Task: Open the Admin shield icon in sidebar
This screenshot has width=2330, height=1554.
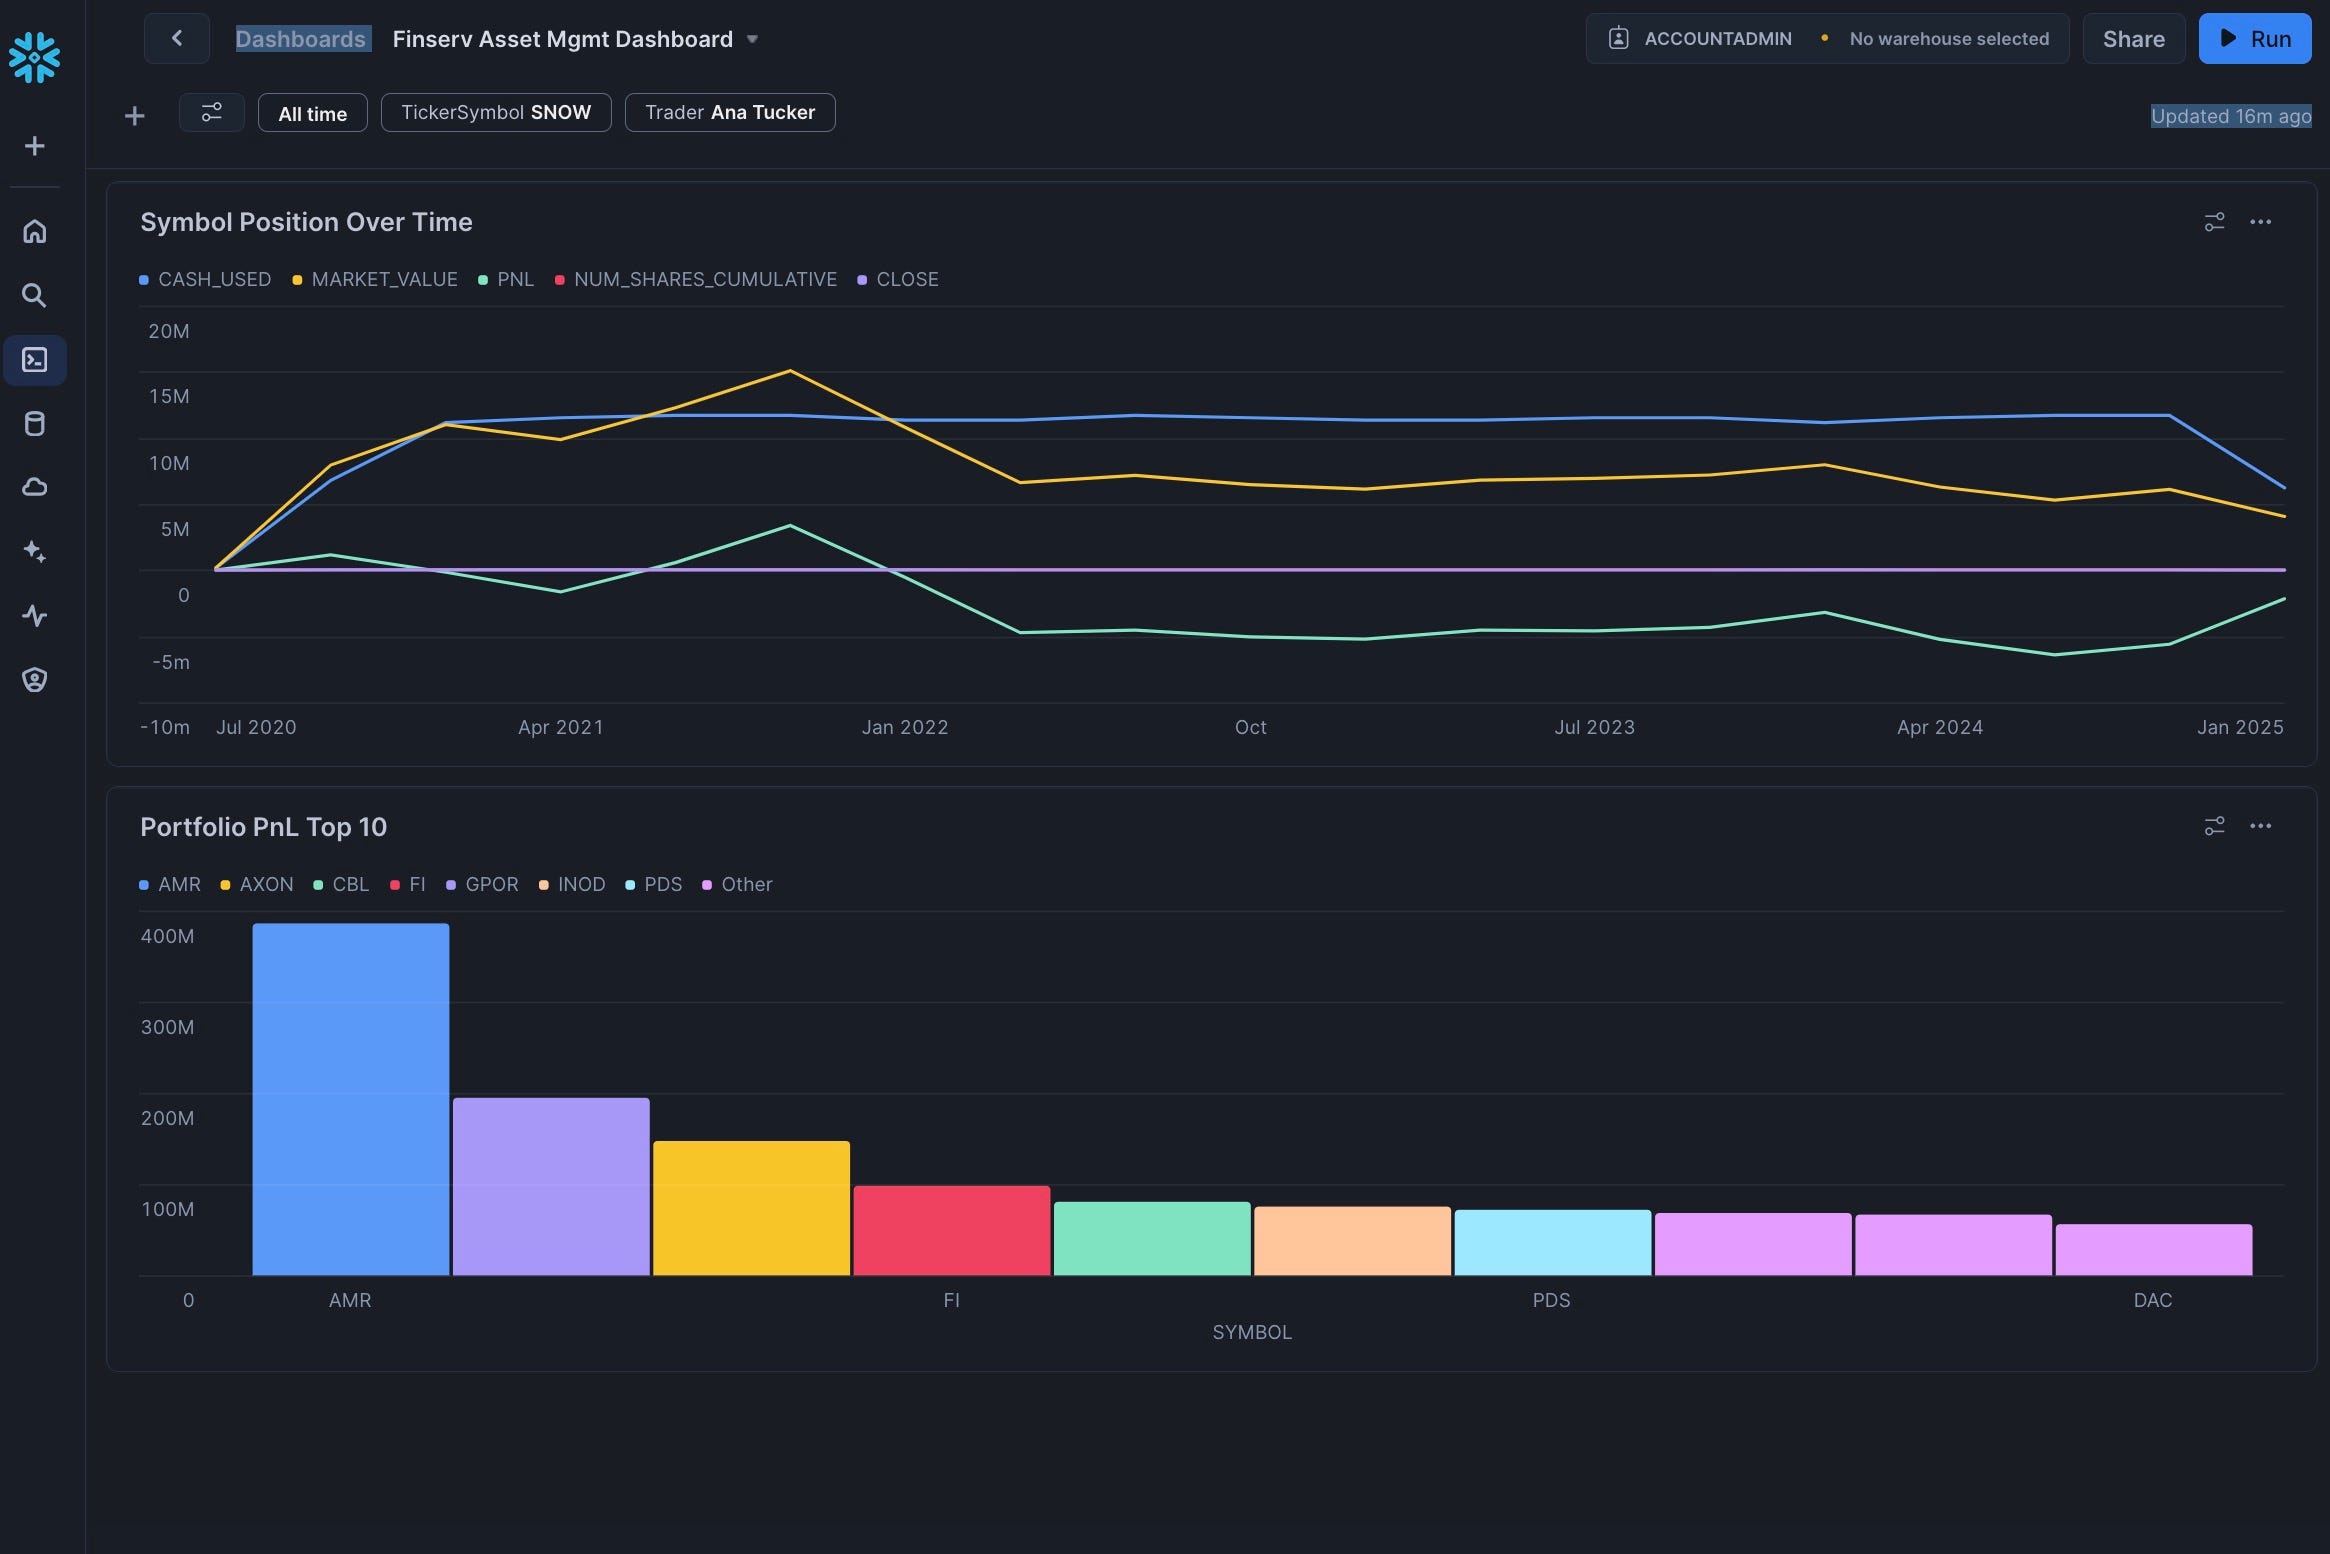Action: click(34, 680)
